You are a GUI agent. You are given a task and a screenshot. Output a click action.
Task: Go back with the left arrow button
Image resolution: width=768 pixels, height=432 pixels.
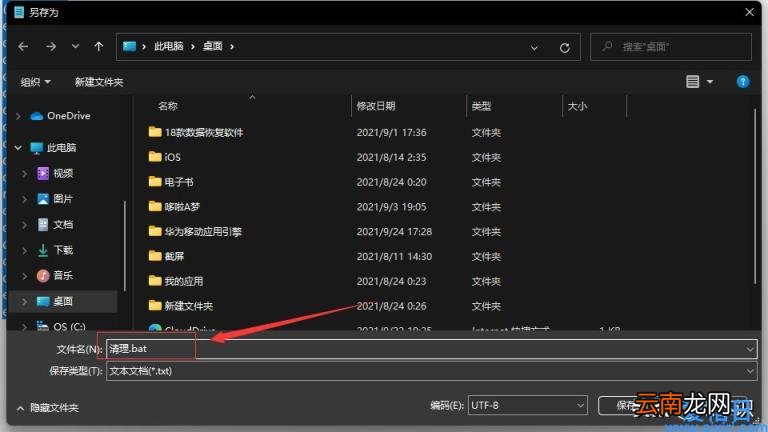(x=23, y=47)
